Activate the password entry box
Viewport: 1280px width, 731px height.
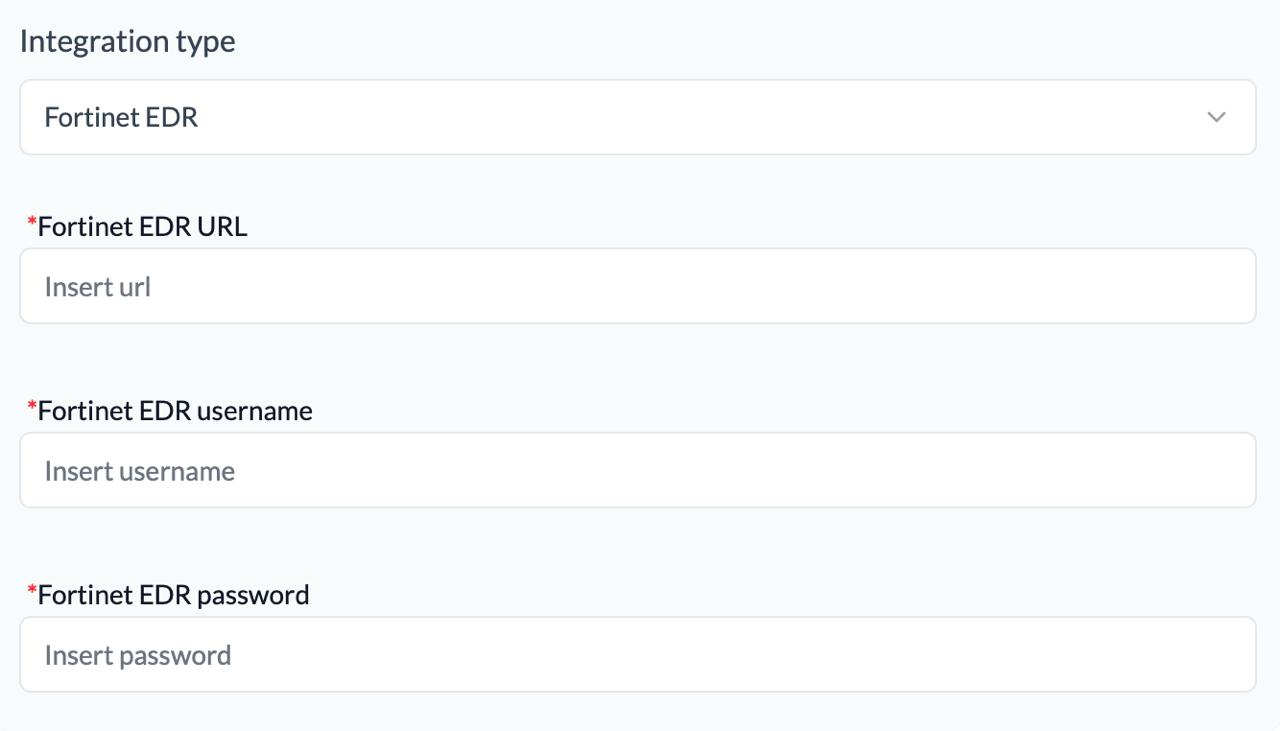coord(637,654)
